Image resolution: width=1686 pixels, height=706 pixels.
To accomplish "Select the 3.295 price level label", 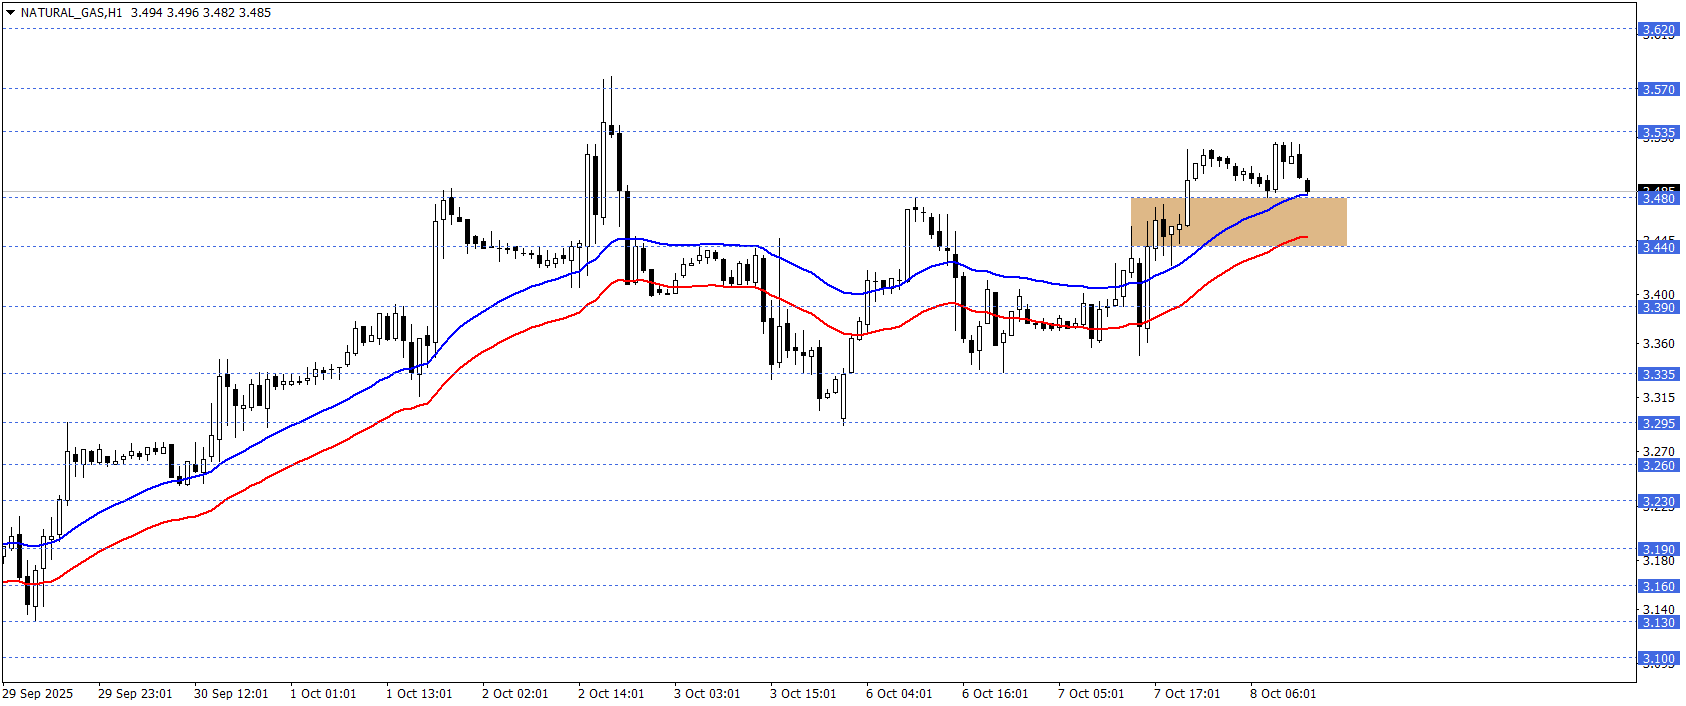I will tap(1658, 423).
